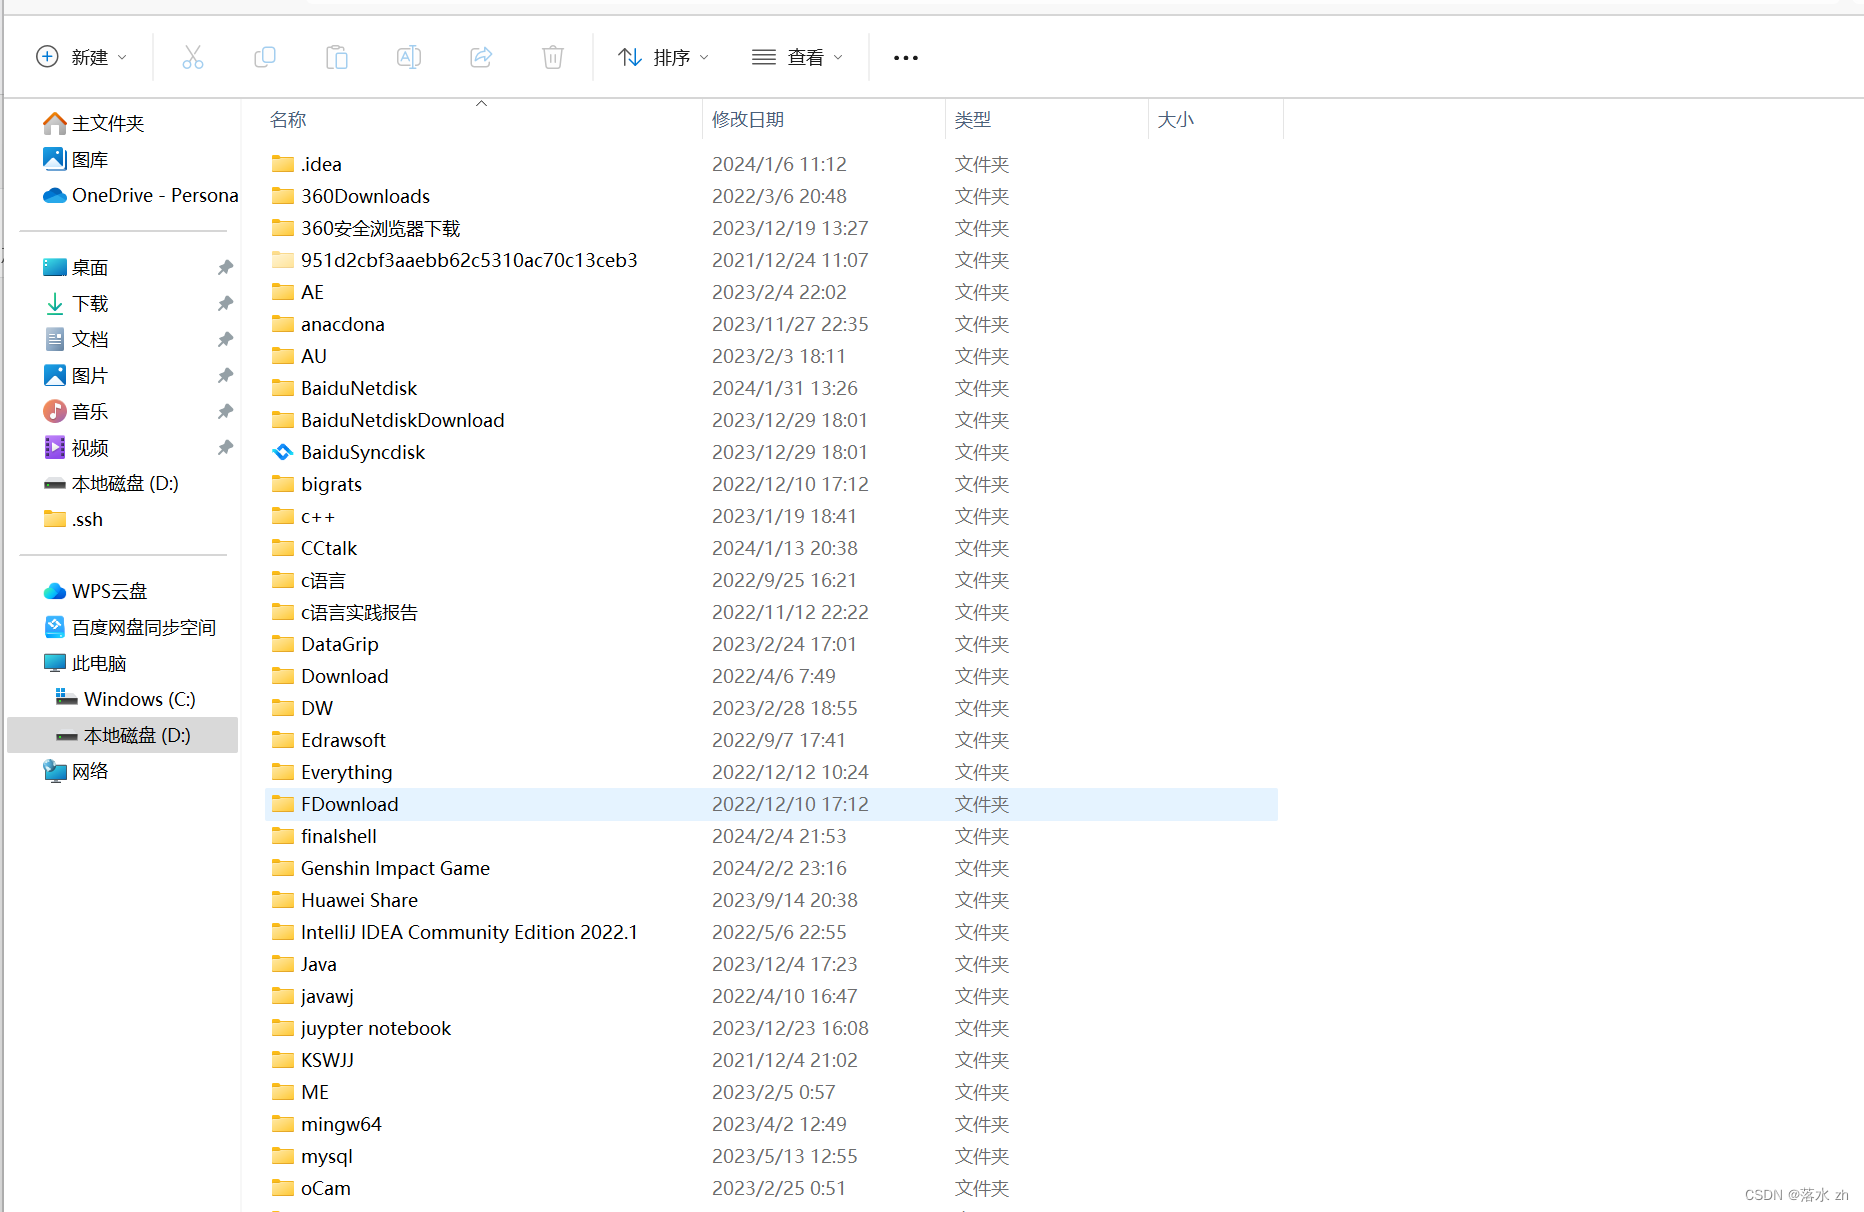The height and width of the screenshot is (1212, 1864).
Task: Go to 文档 Documents quick access
Action: [76, 339]
